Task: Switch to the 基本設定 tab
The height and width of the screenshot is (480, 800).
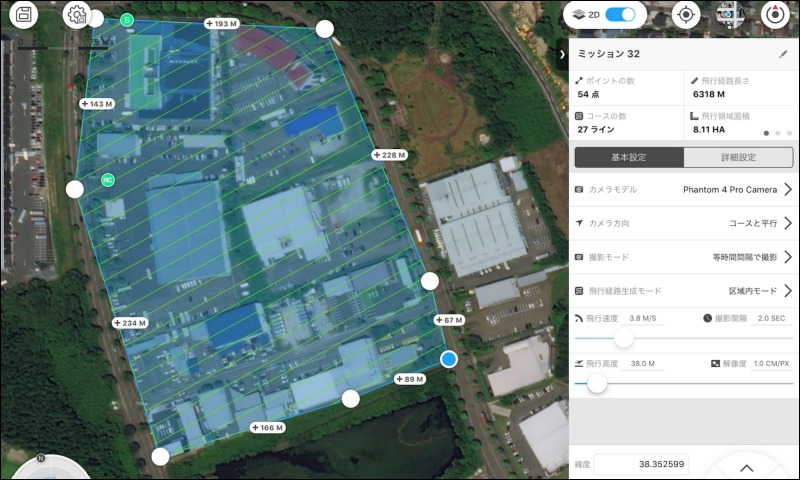Action: pos(629,157)
